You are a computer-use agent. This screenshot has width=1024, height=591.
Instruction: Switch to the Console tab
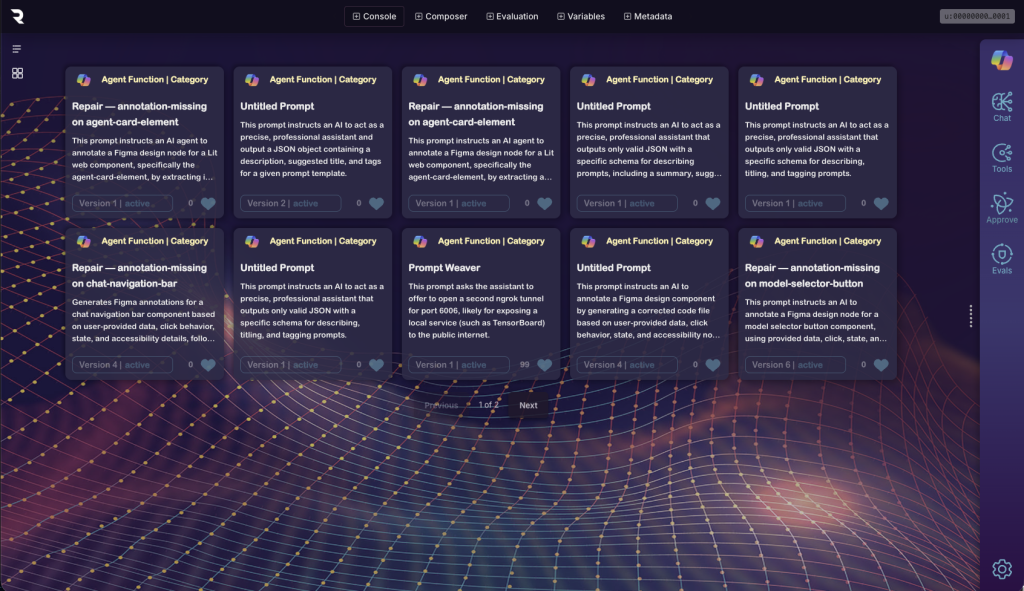374,16
